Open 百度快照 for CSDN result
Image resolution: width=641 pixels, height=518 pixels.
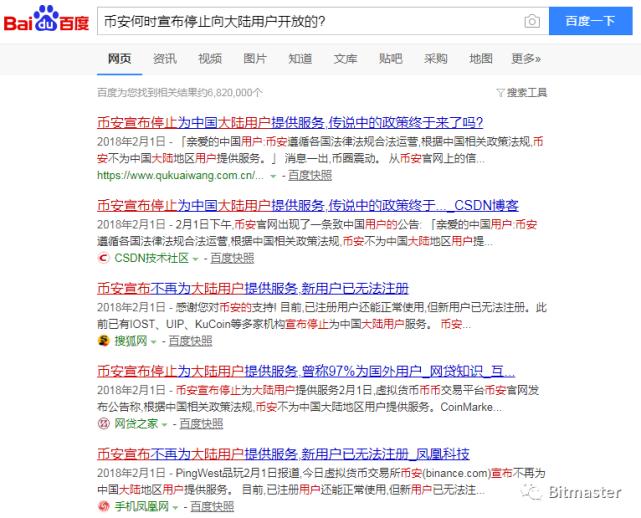[232, 258]
